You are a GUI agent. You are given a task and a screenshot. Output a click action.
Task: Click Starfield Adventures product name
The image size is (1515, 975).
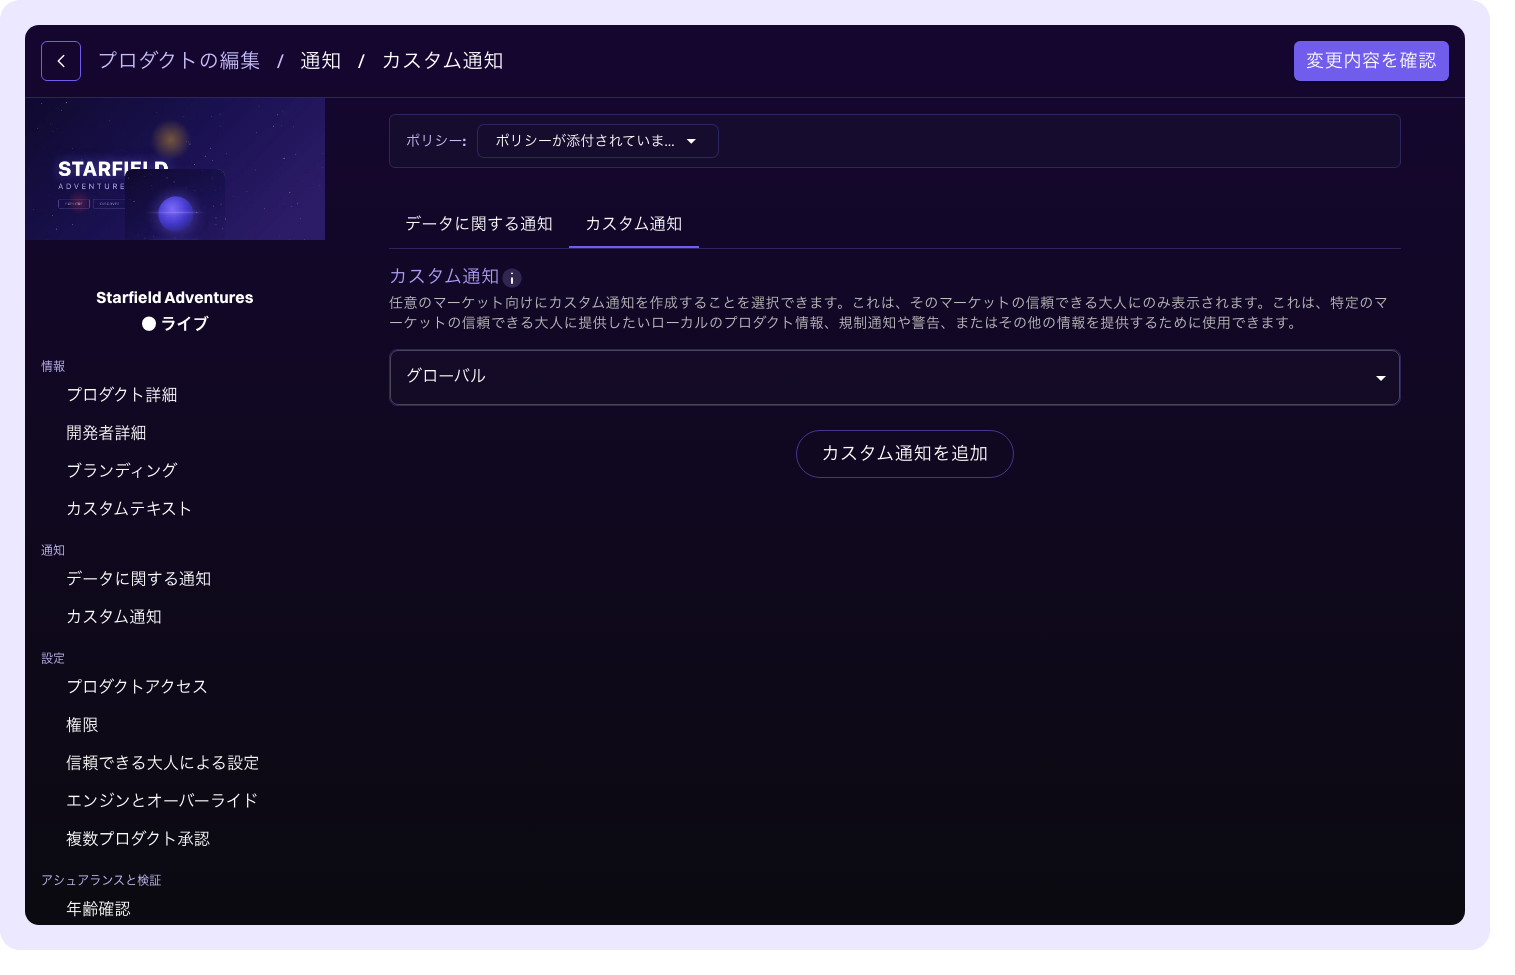[x=175, y=298]
